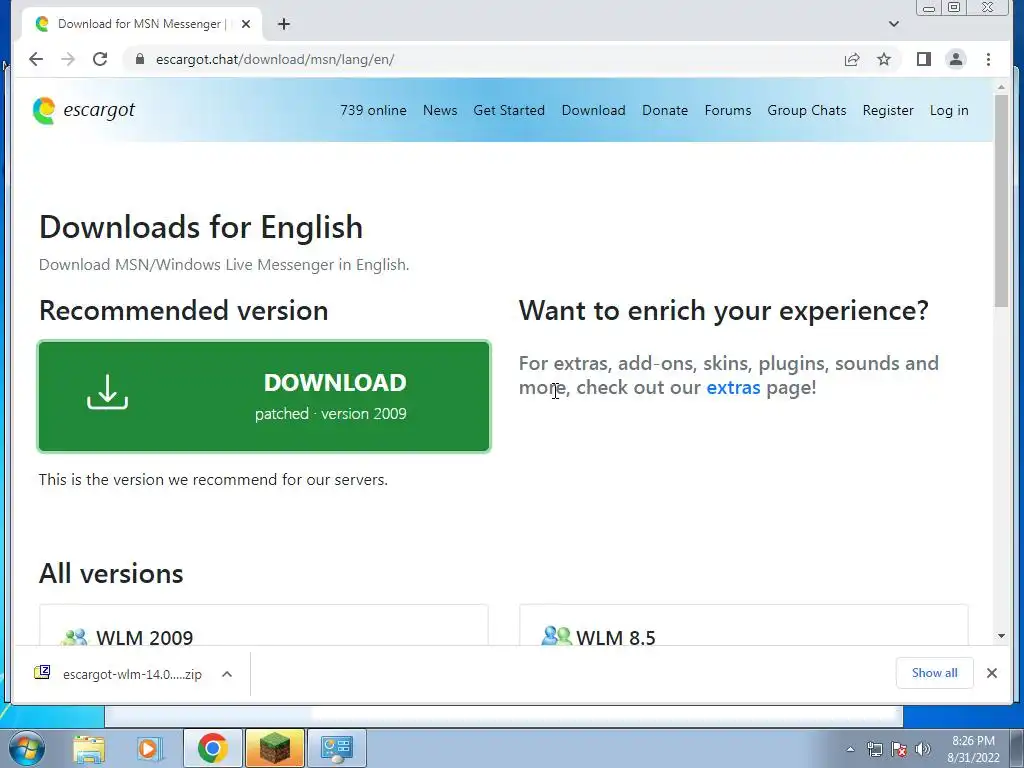Viewport: 1024px width, 768px height.
Task: Open Group Chats page
Action: click(807, 110)
